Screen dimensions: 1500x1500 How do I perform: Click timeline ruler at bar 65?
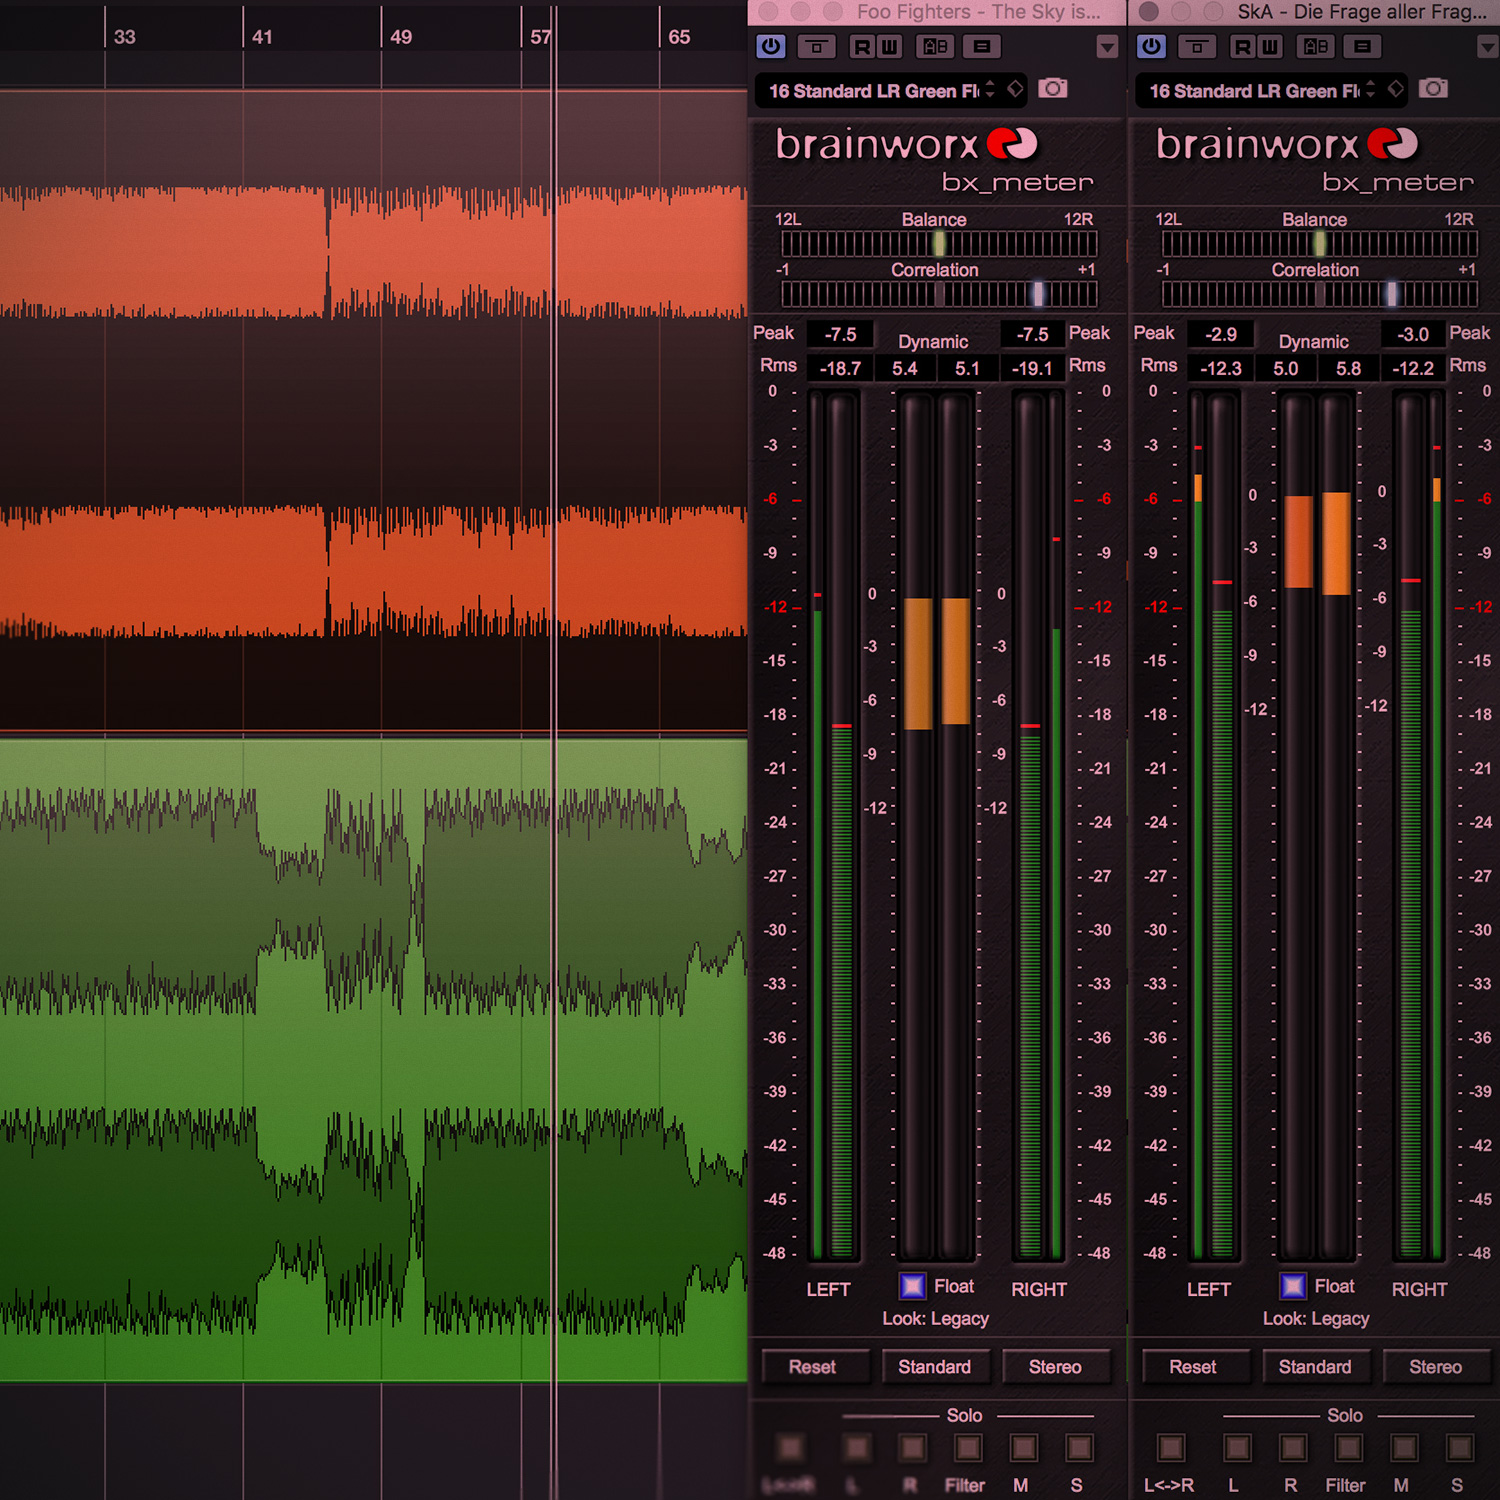point(678,37)
